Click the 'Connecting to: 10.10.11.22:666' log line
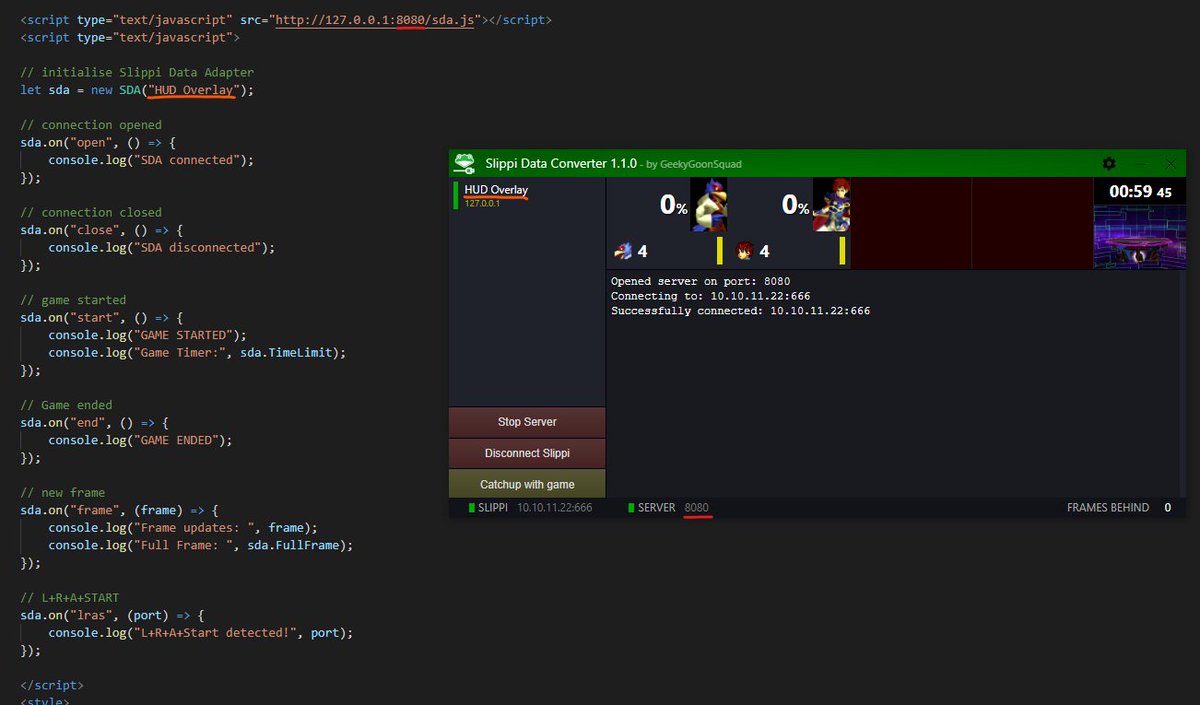This screenshot has width=1200, height=705. [x=711, y=296]
